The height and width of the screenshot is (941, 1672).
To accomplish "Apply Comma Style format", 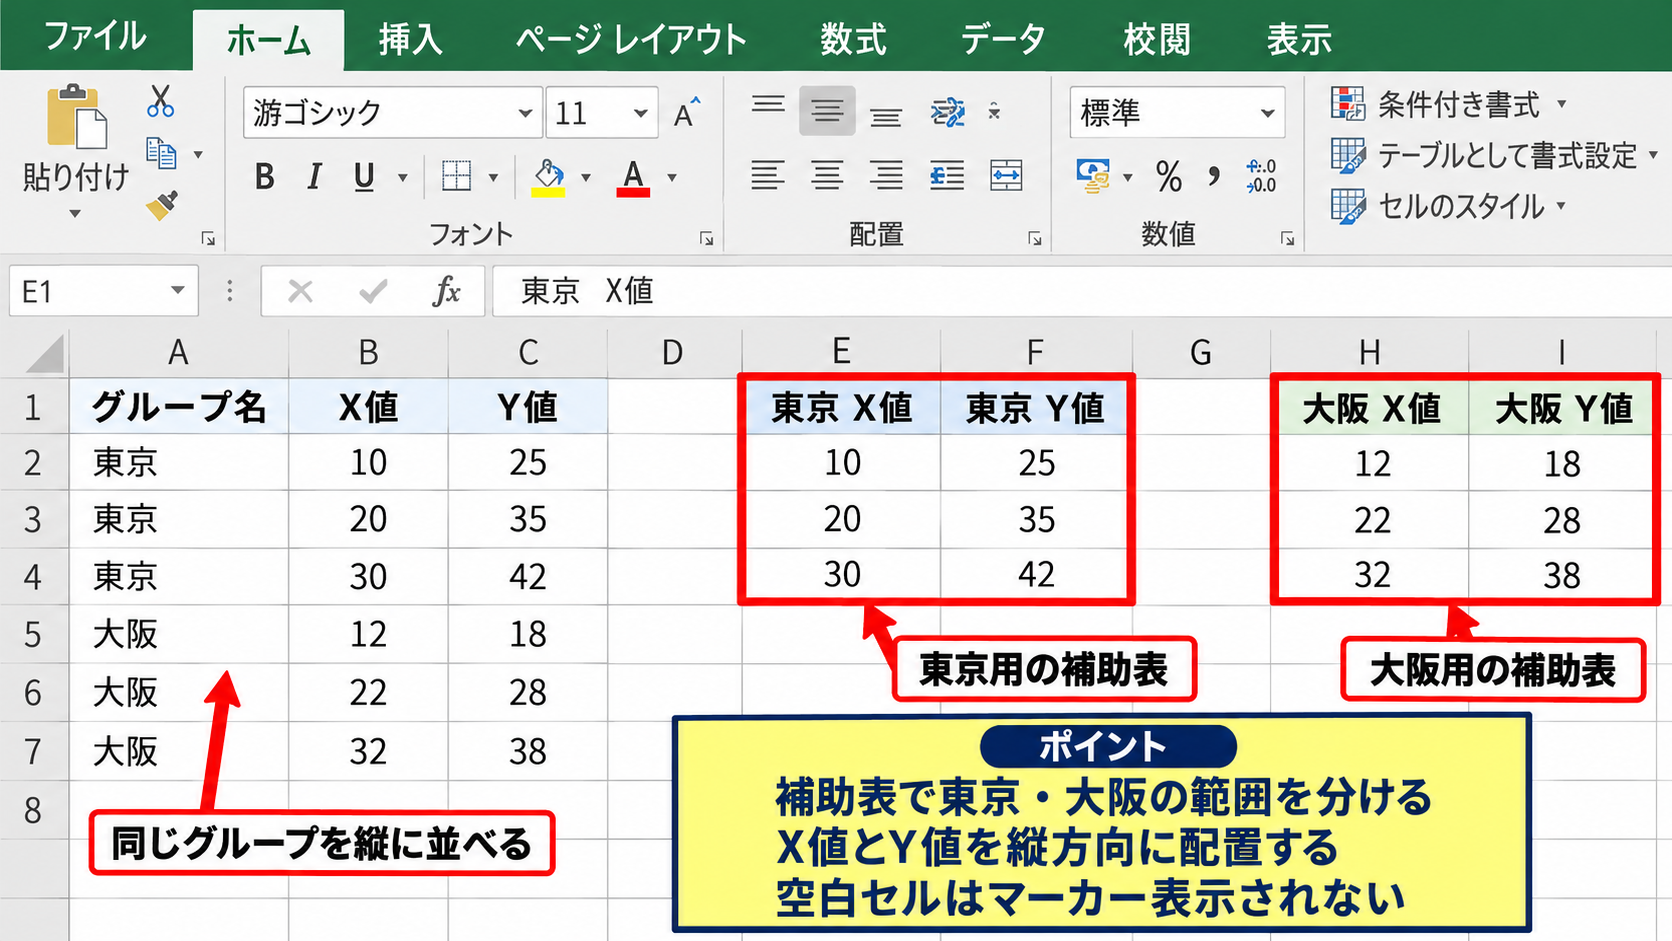I will (1214, 177).
